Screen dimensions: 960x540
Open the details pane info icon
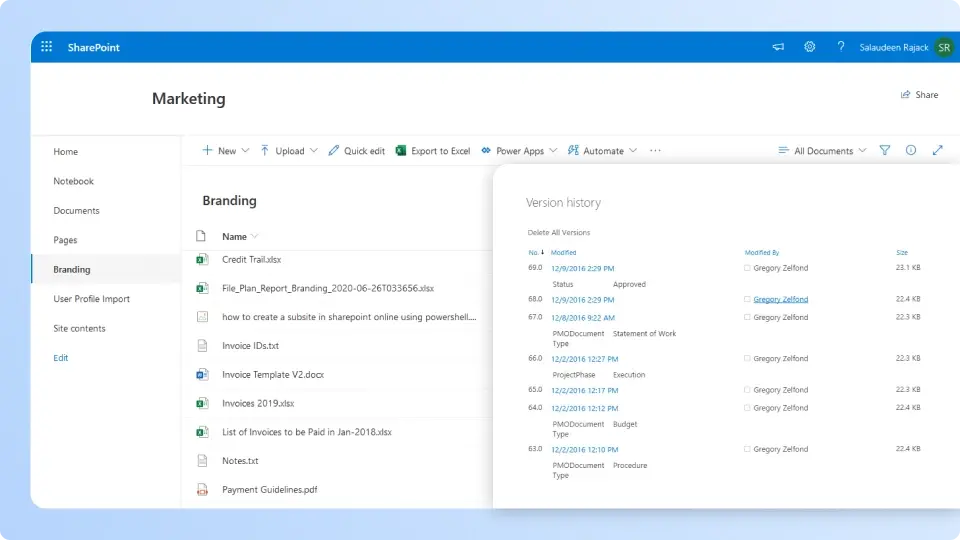pyautogui.click(x=911, y=151)
